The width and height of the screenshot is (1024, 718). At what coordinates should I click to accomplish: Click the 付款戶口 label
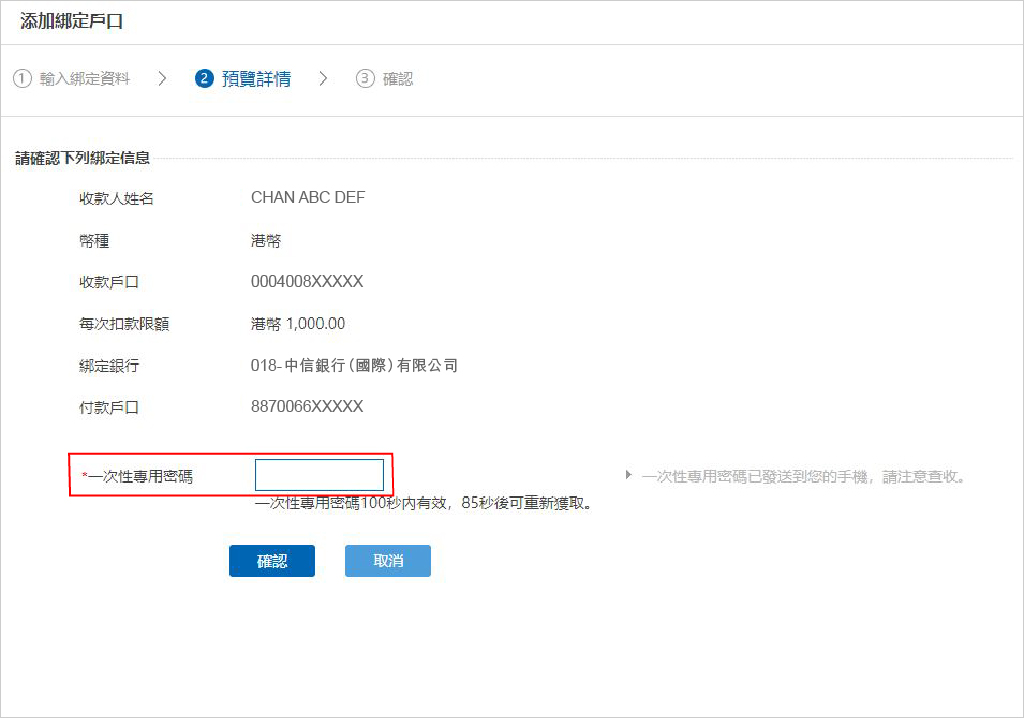pos(108,408)
